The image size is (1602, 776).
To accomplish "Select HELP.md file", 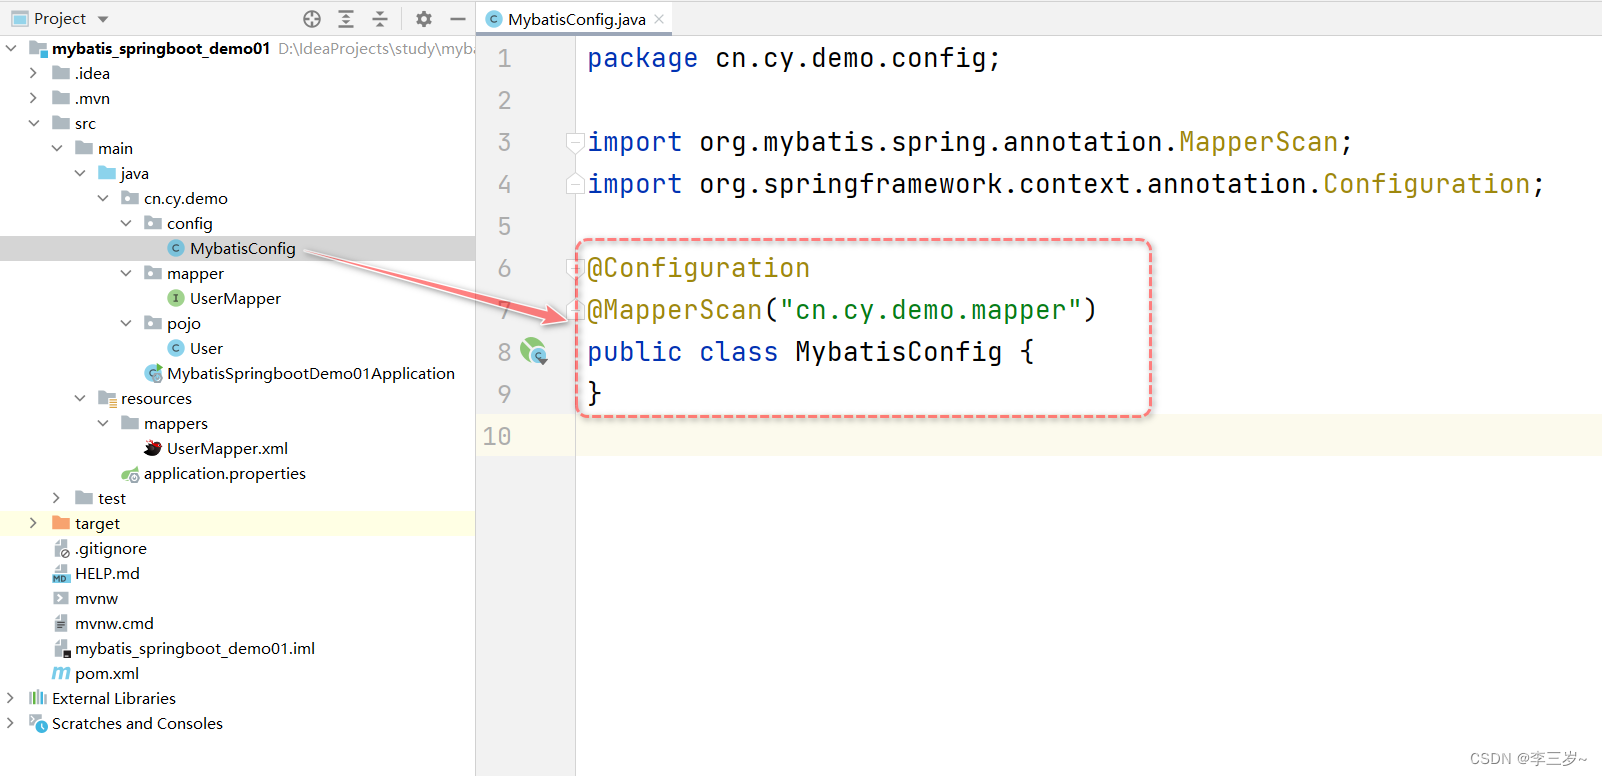I will [x=107, y=573].
